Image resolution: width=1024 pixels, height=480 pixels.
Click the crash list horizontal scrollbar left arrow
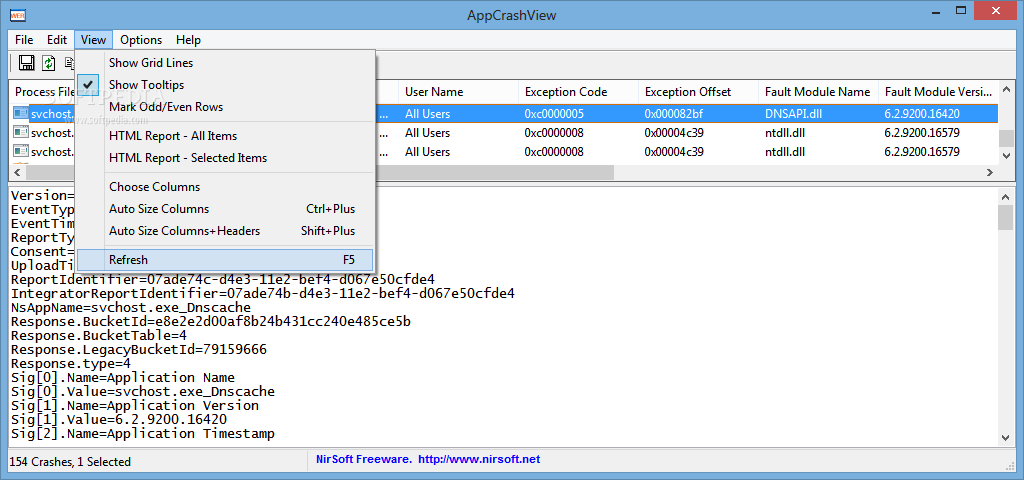tap(17, 172)
